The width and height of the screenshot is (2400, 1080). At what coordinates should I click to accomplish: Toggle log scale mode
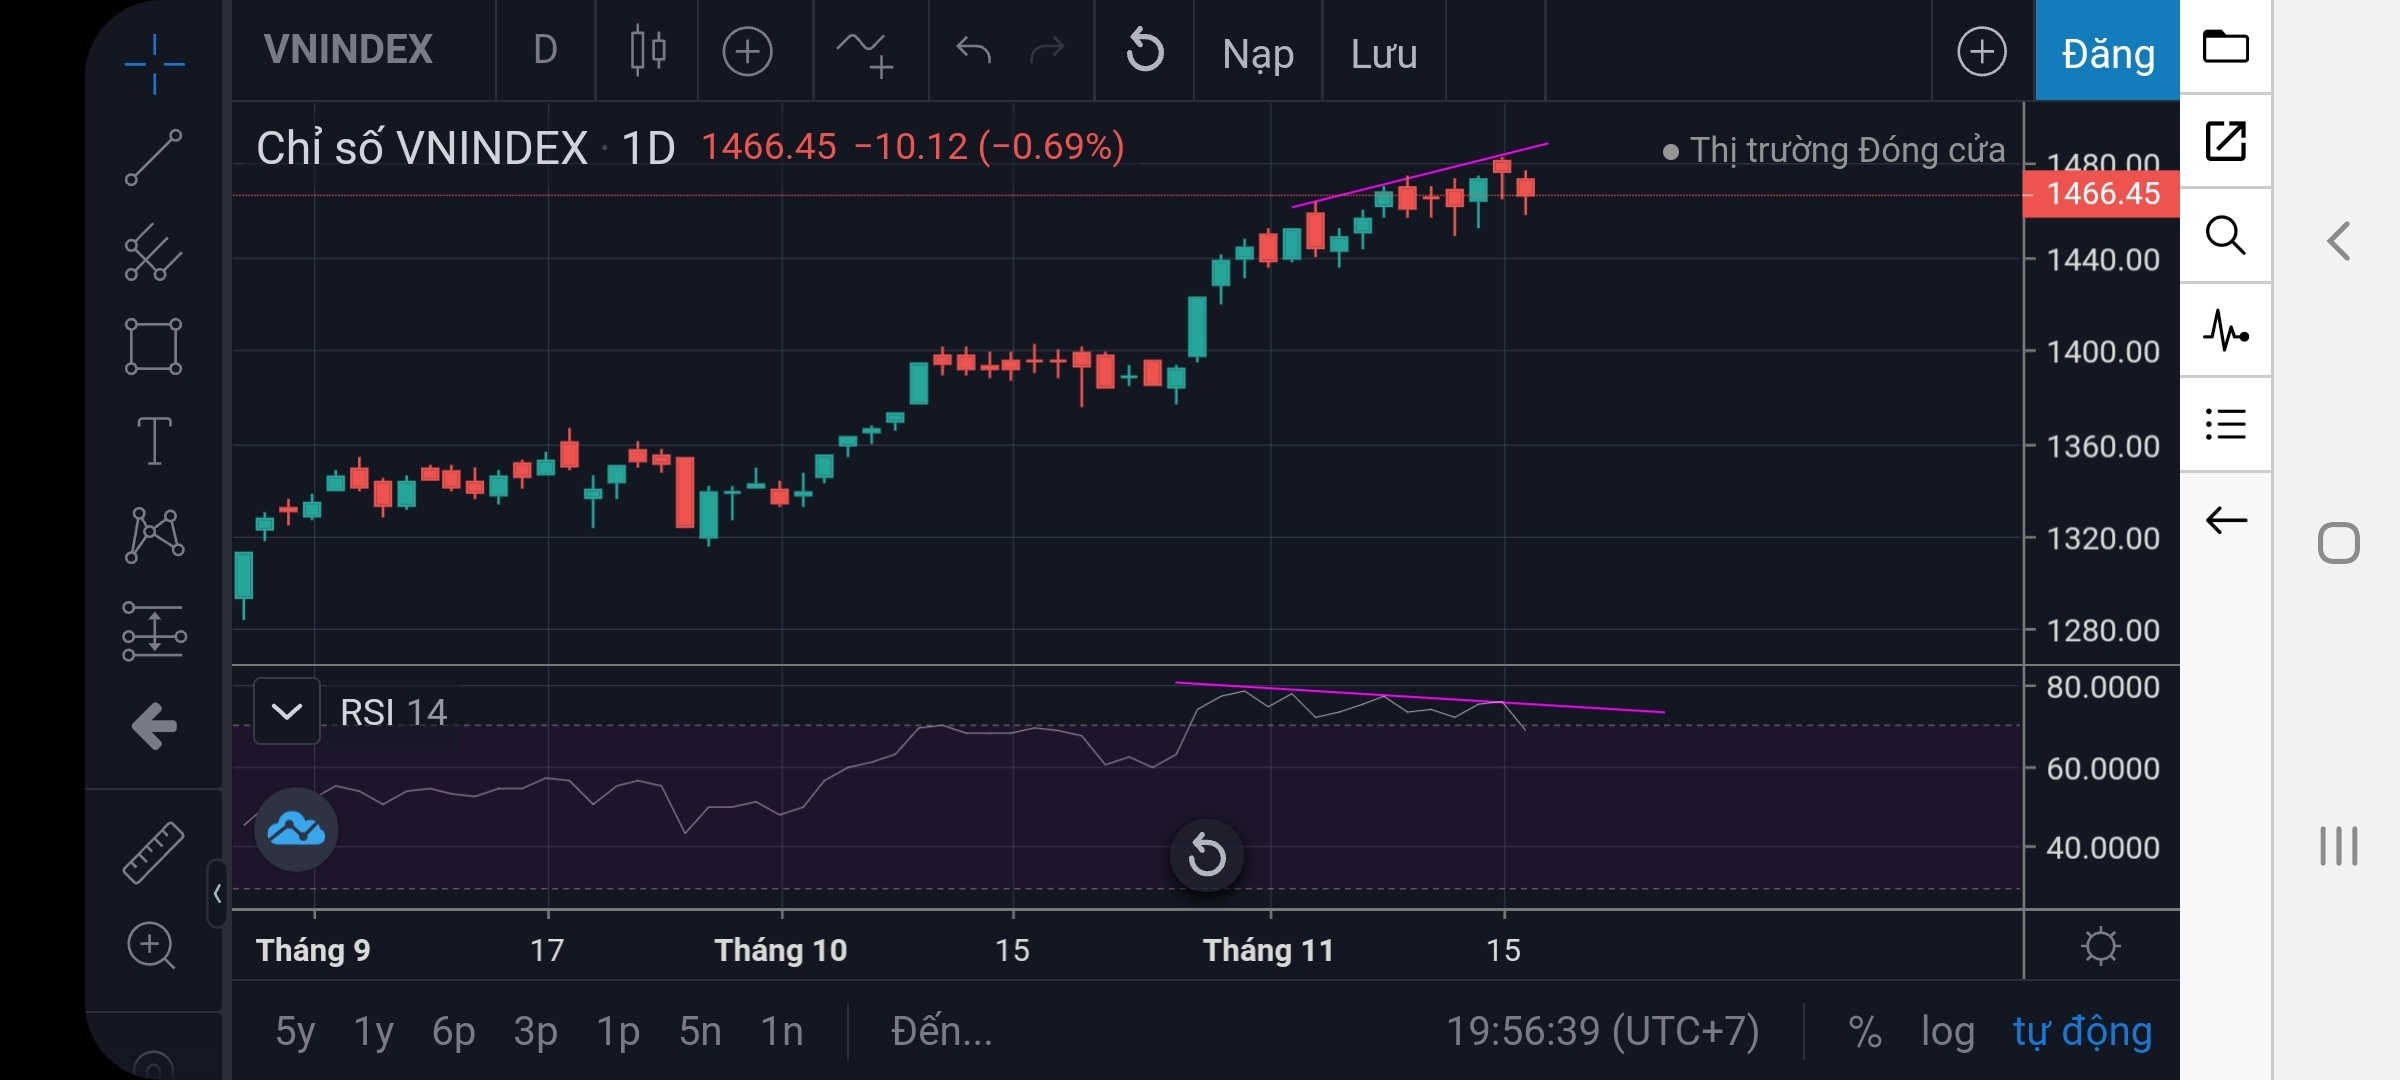[1948, 1033]
